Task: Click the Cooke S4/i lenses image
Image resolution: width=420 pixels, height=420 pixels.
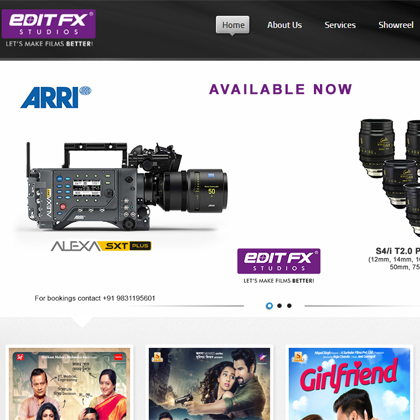Action: click(389, 177)
